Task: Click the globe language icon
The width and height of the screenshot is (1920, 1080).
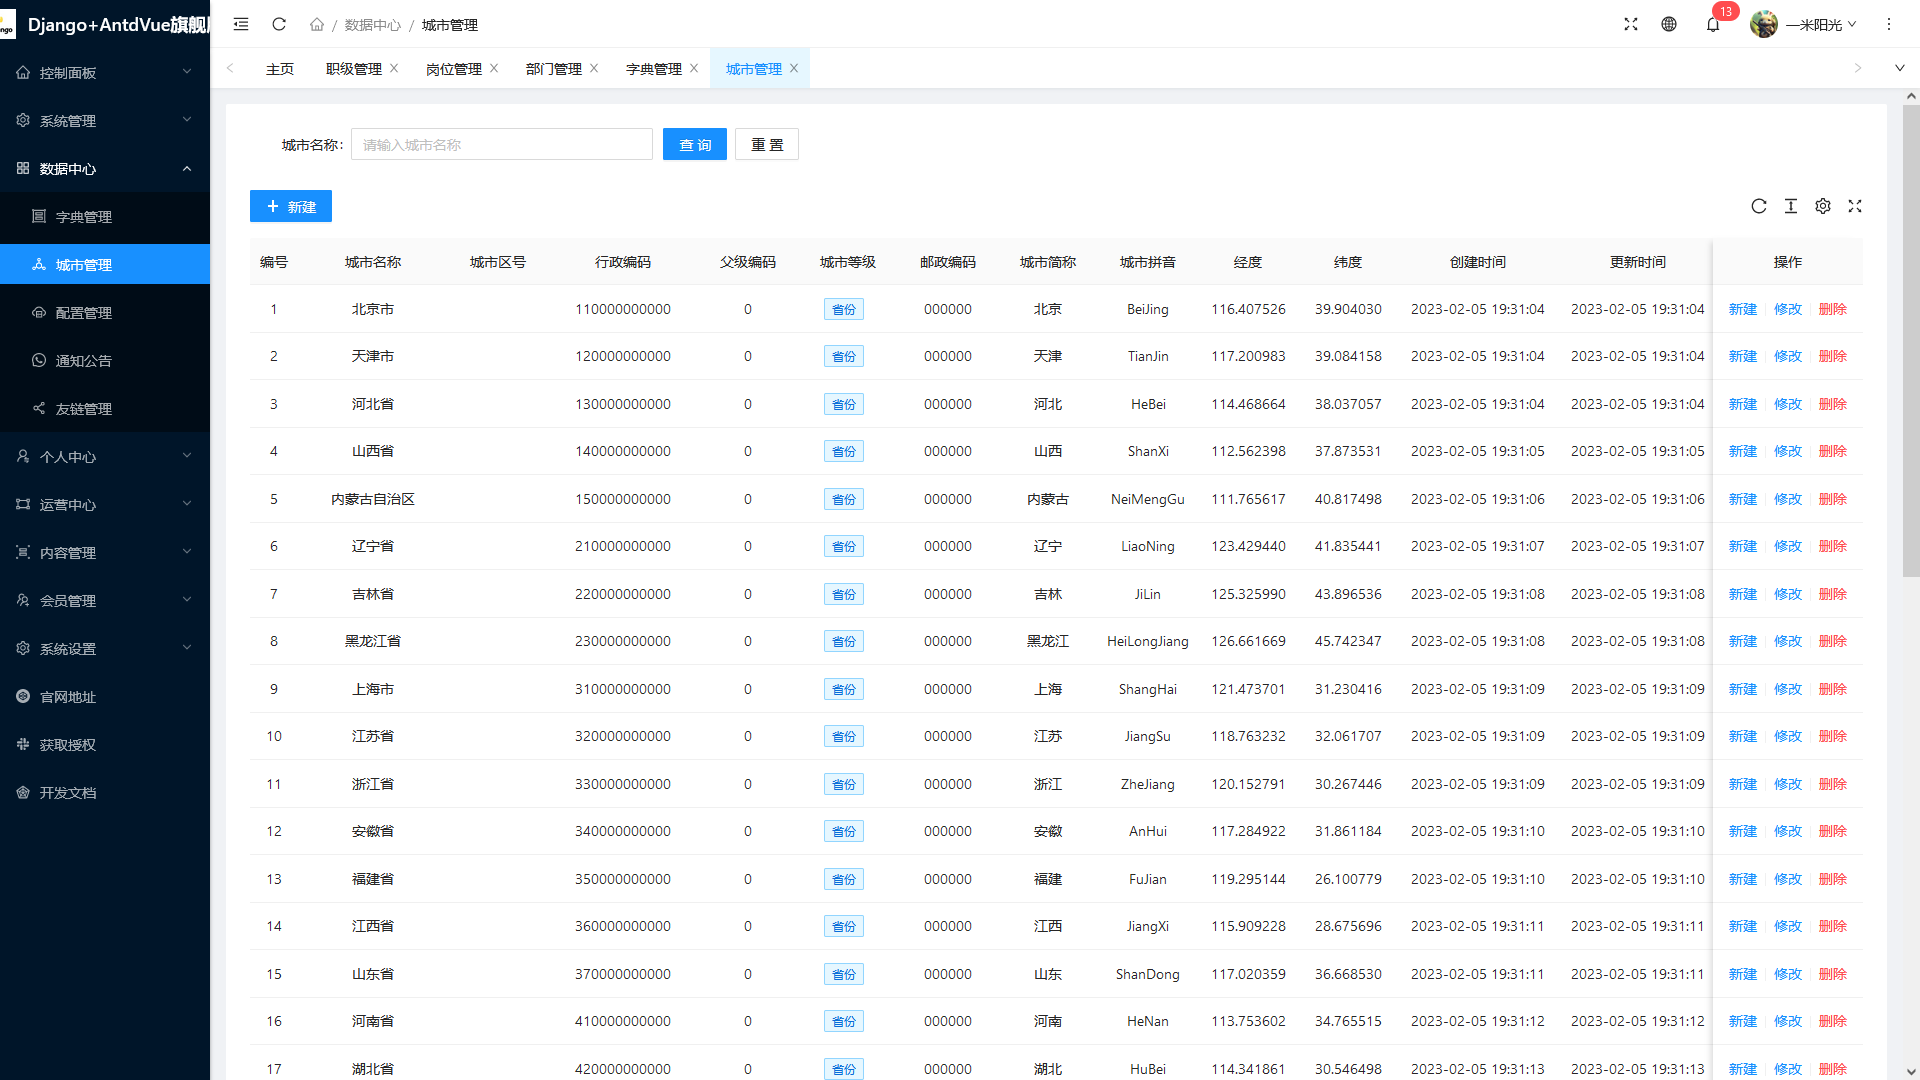Action: pos(1669,24)
